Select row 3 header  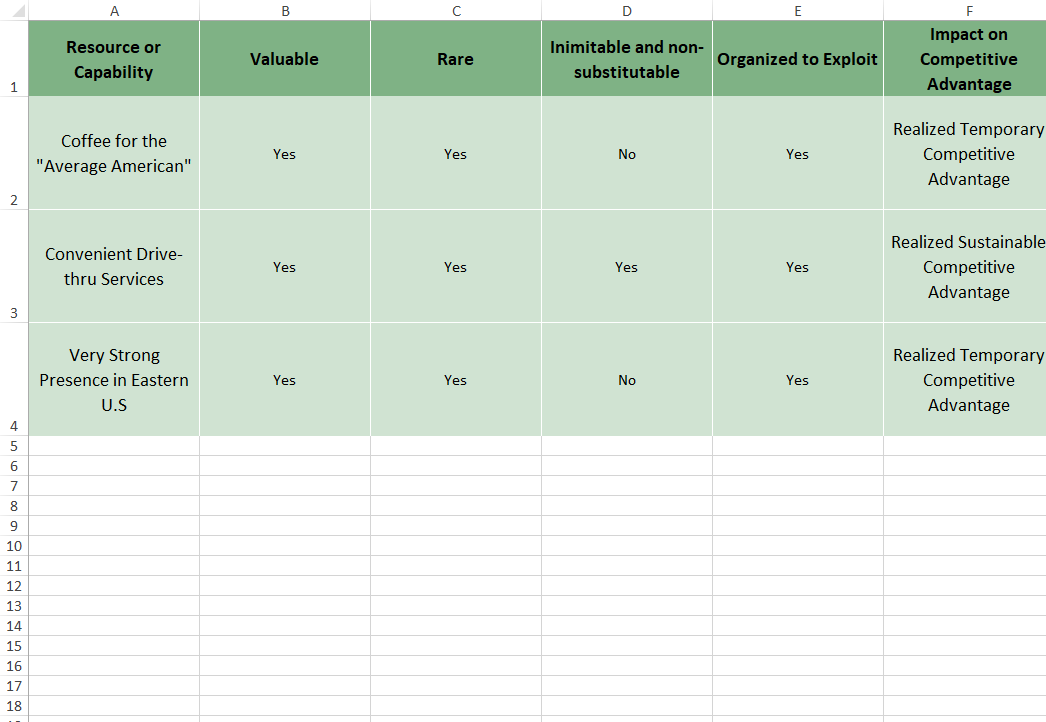point(14,266)
